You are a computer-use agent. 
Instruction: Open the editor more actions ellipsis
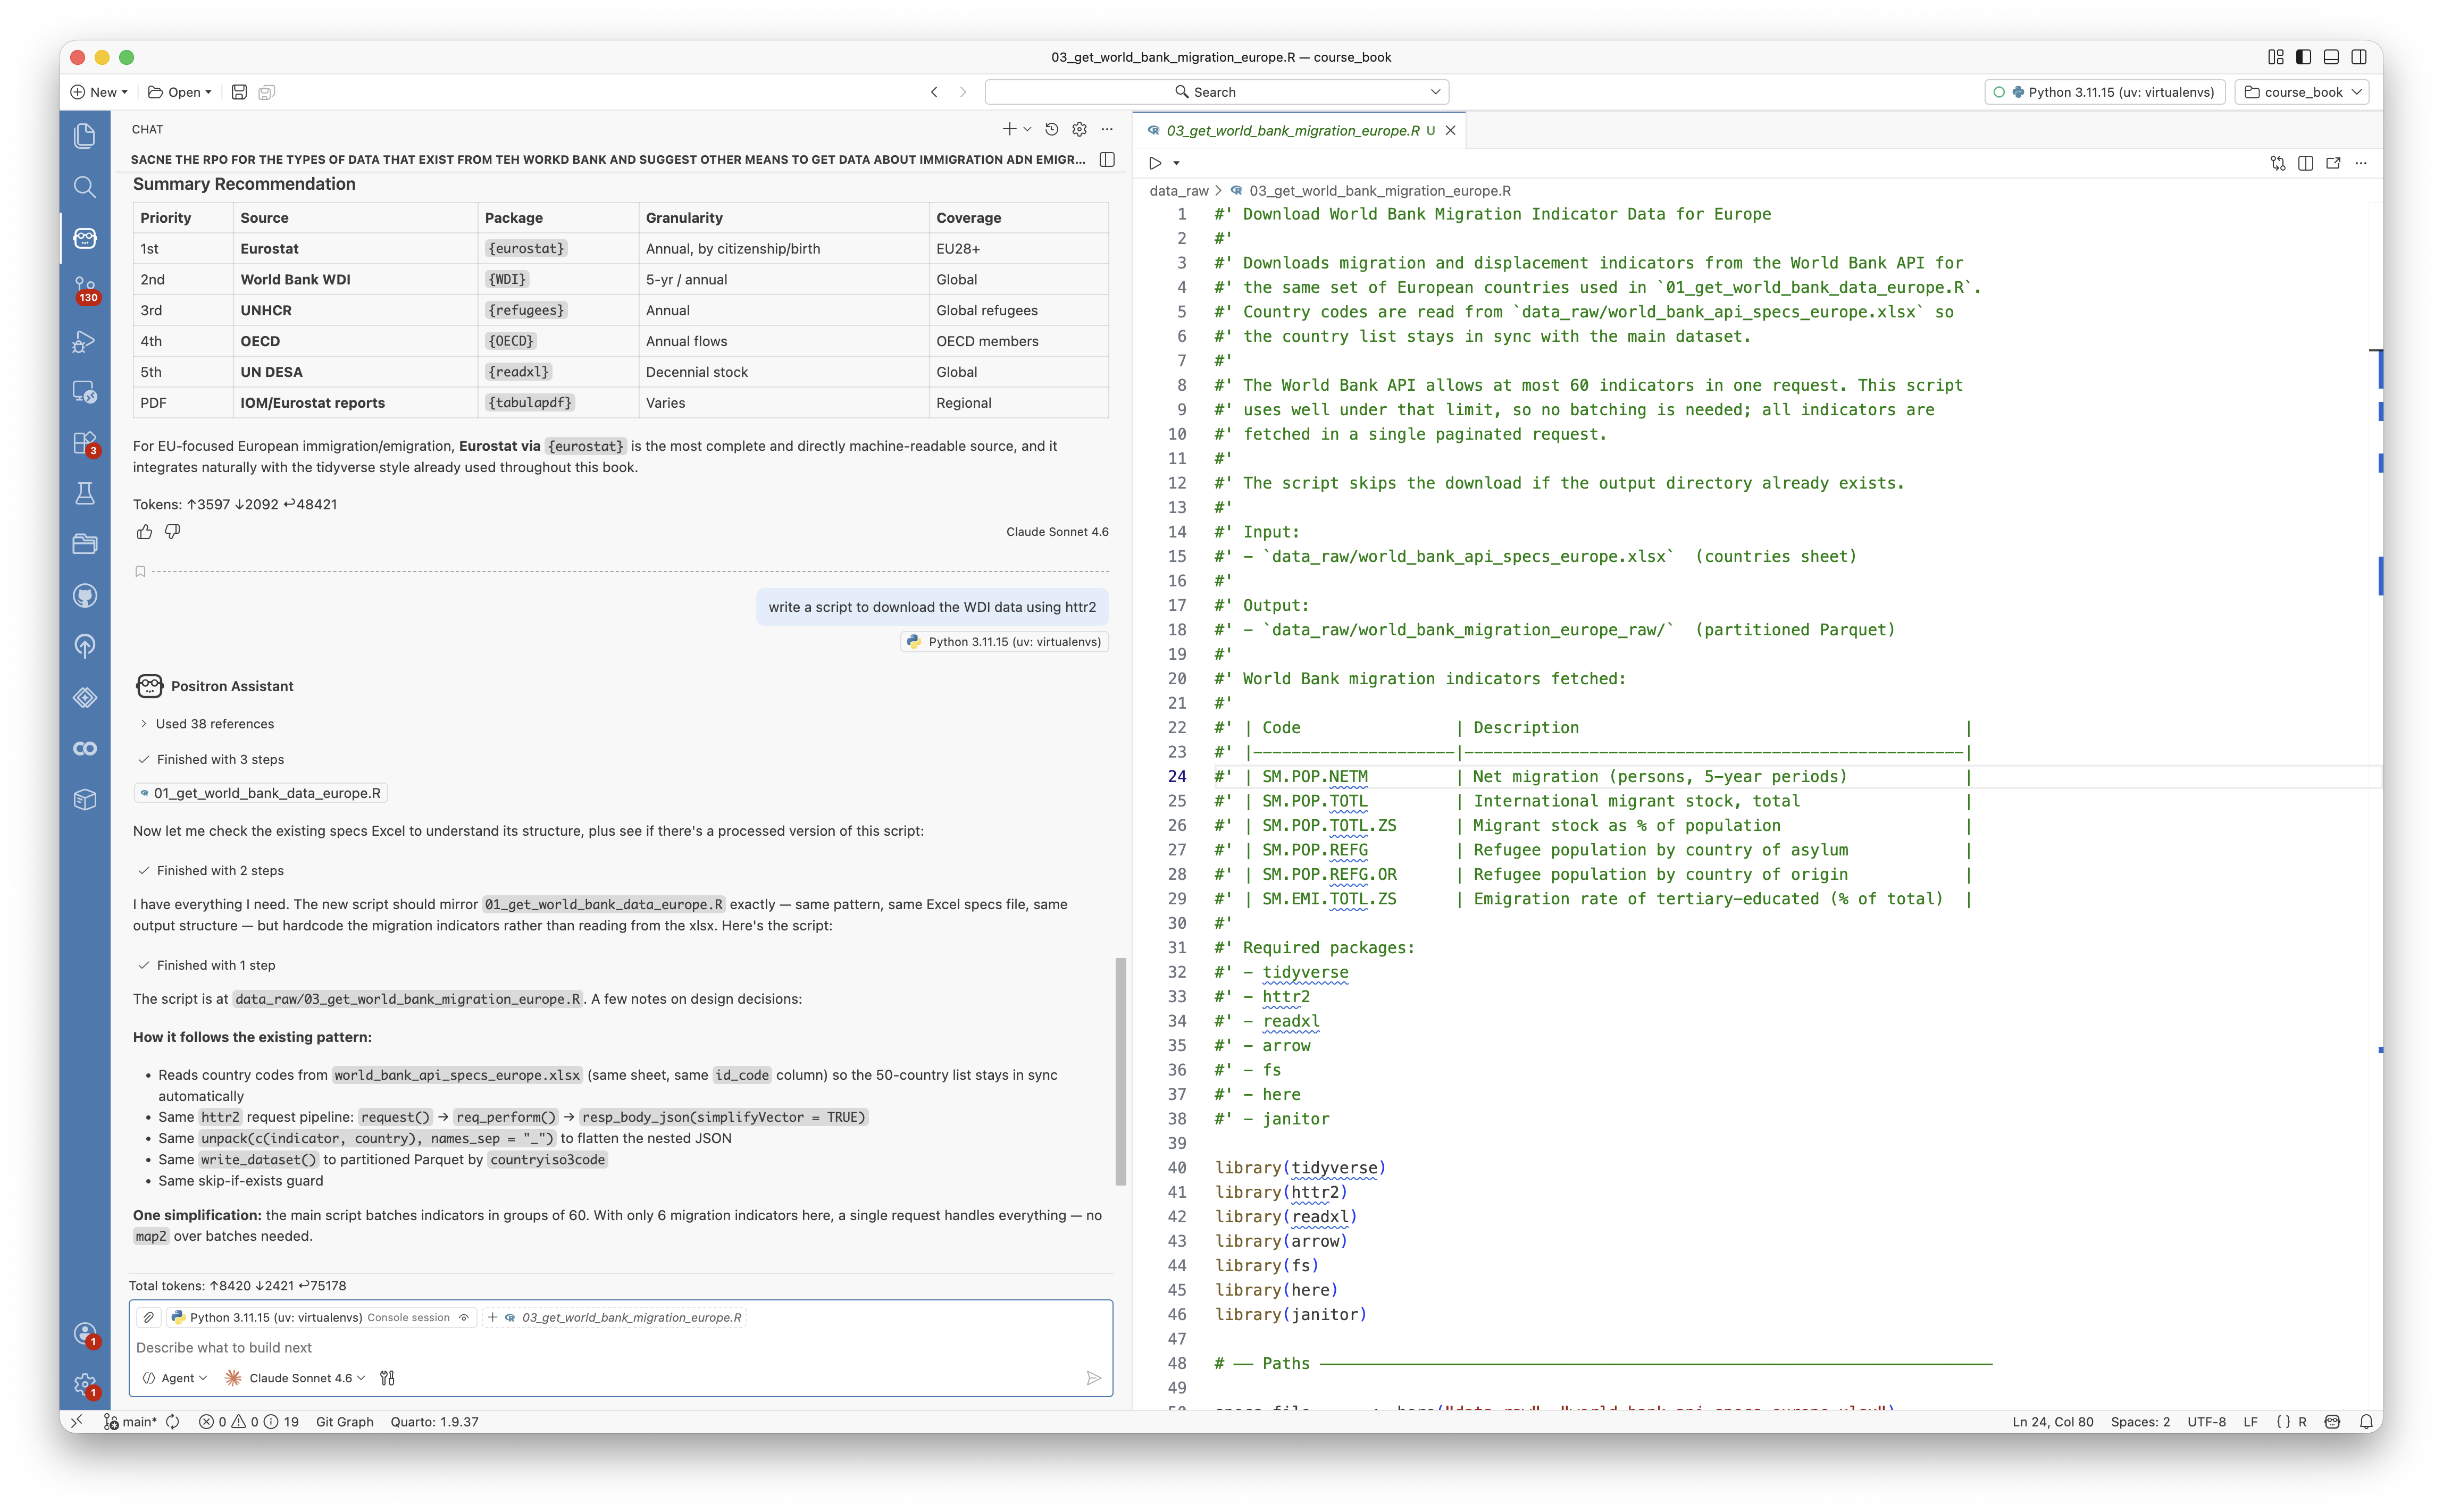(x=2361, y=163)
